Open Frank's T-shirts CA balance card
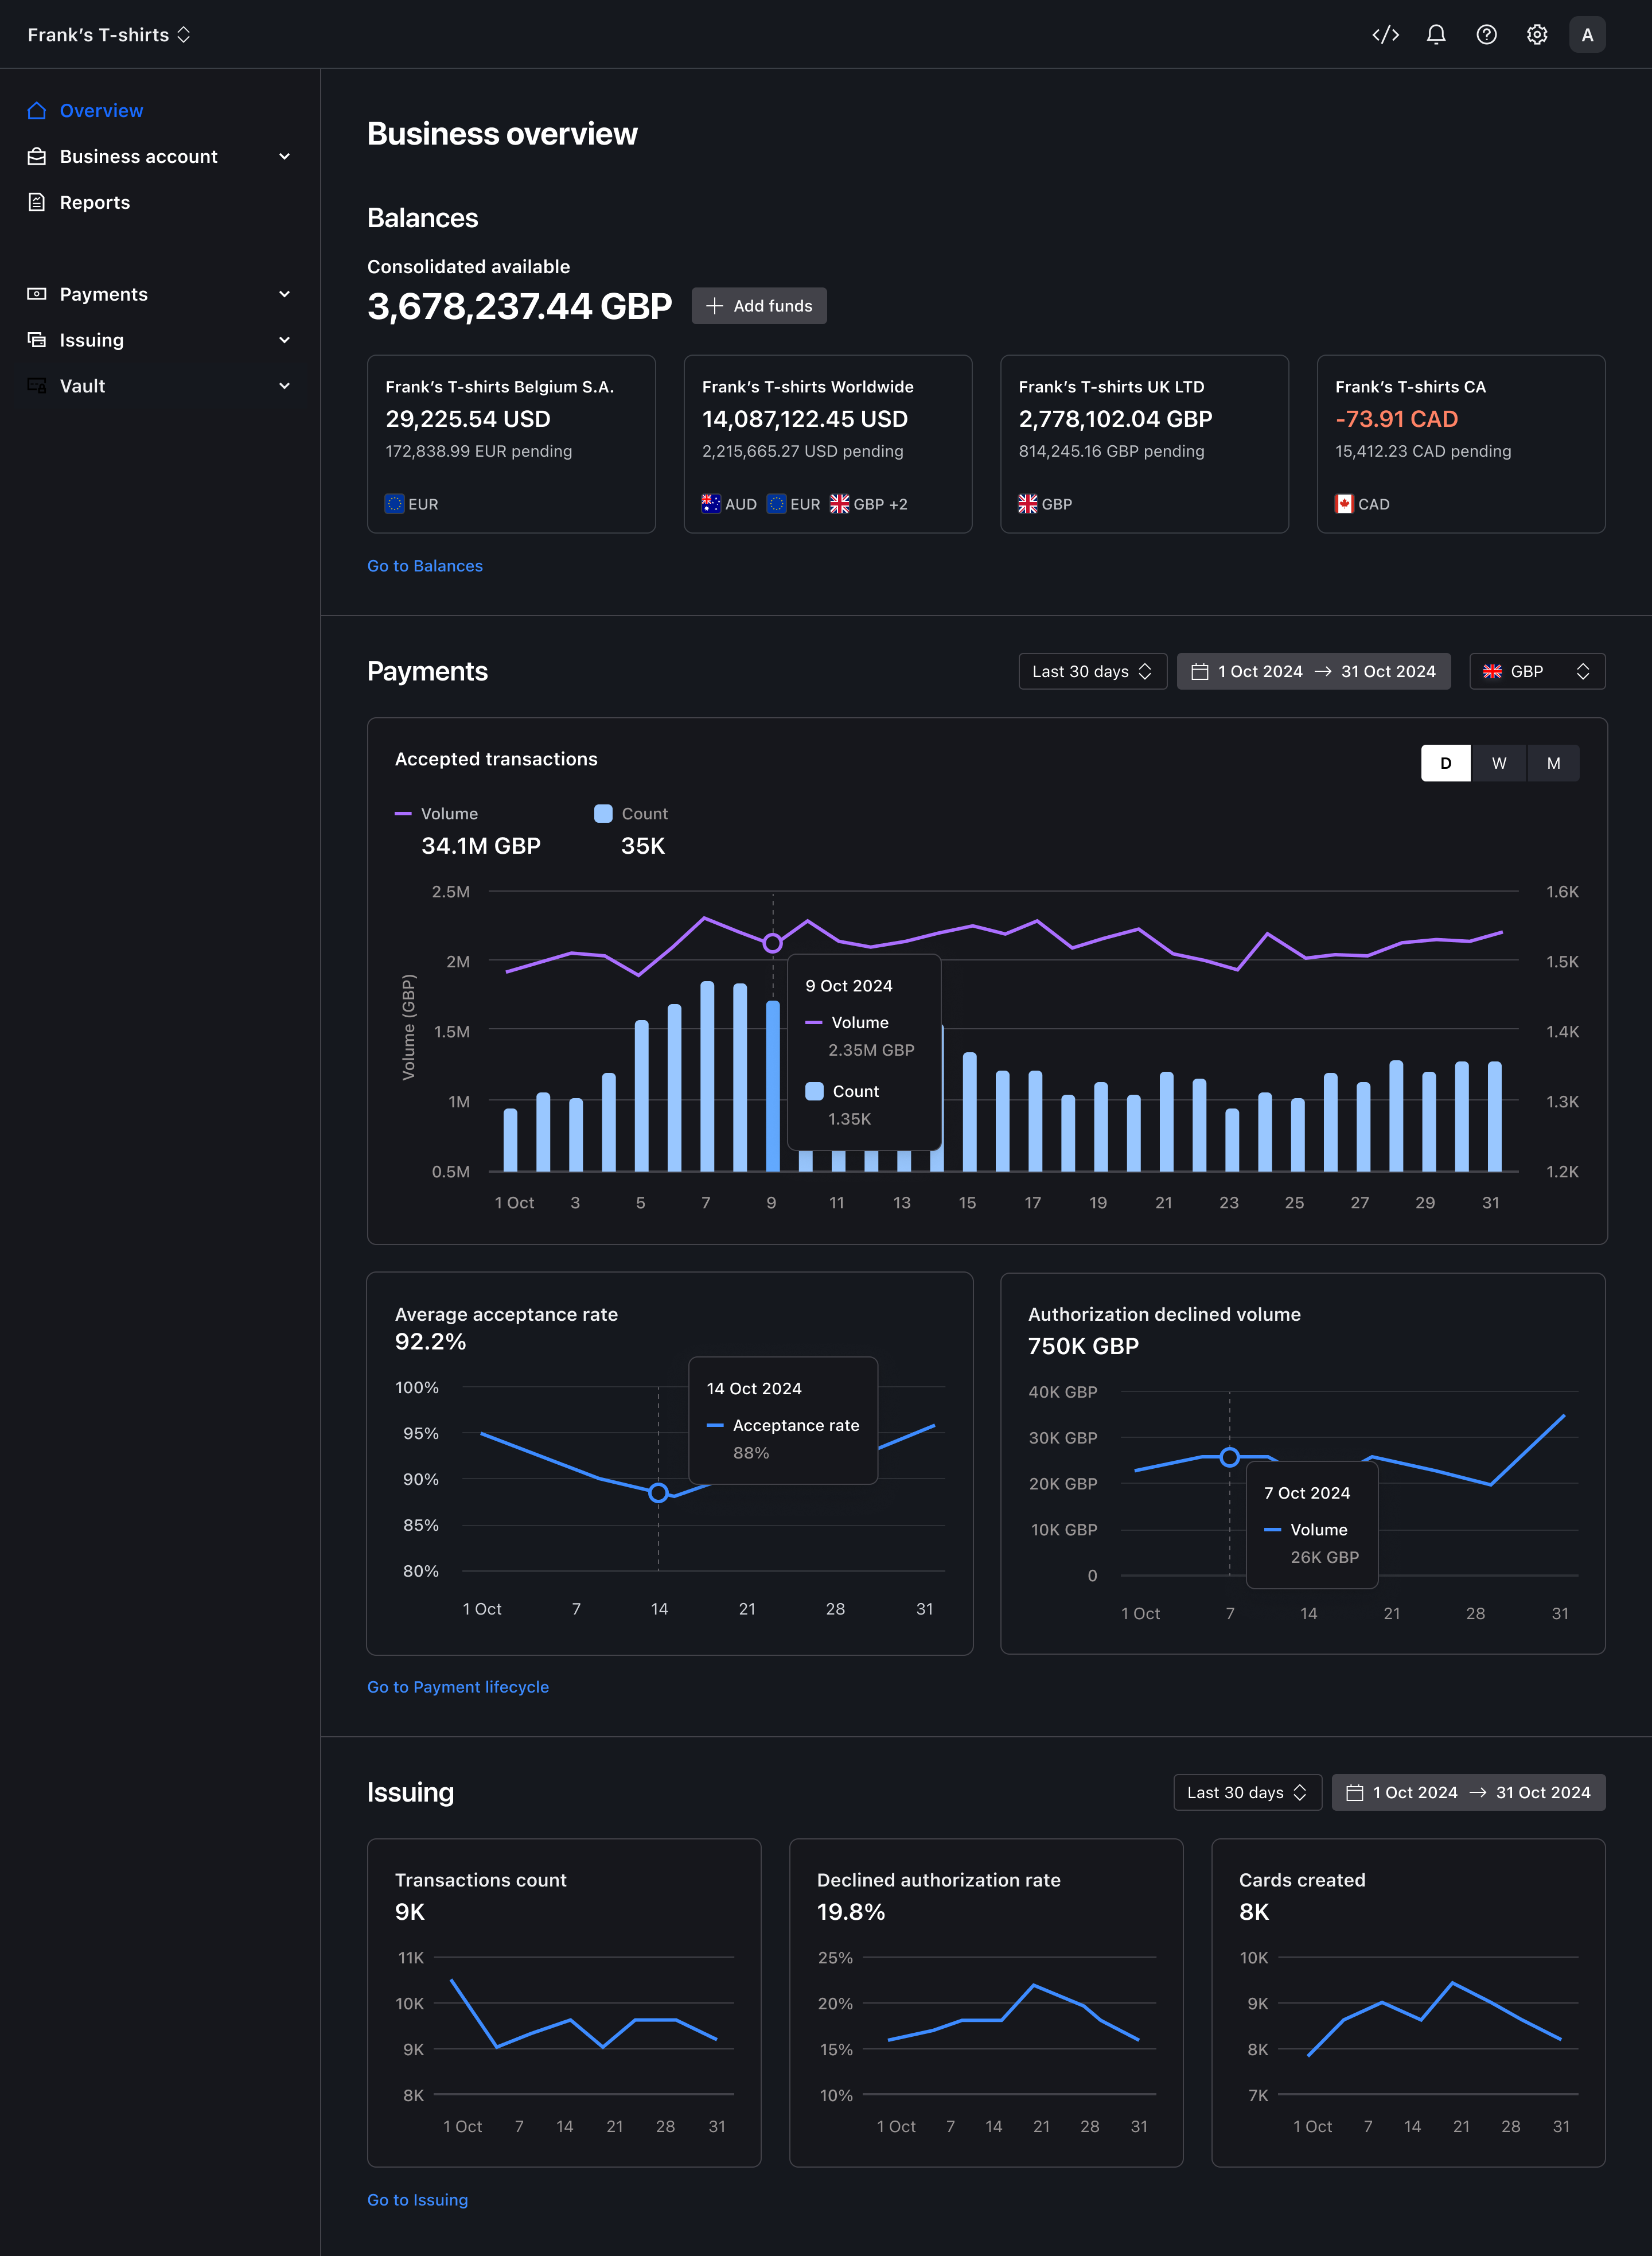This screenshot has width=1652, height=2256. (1461, 444)
